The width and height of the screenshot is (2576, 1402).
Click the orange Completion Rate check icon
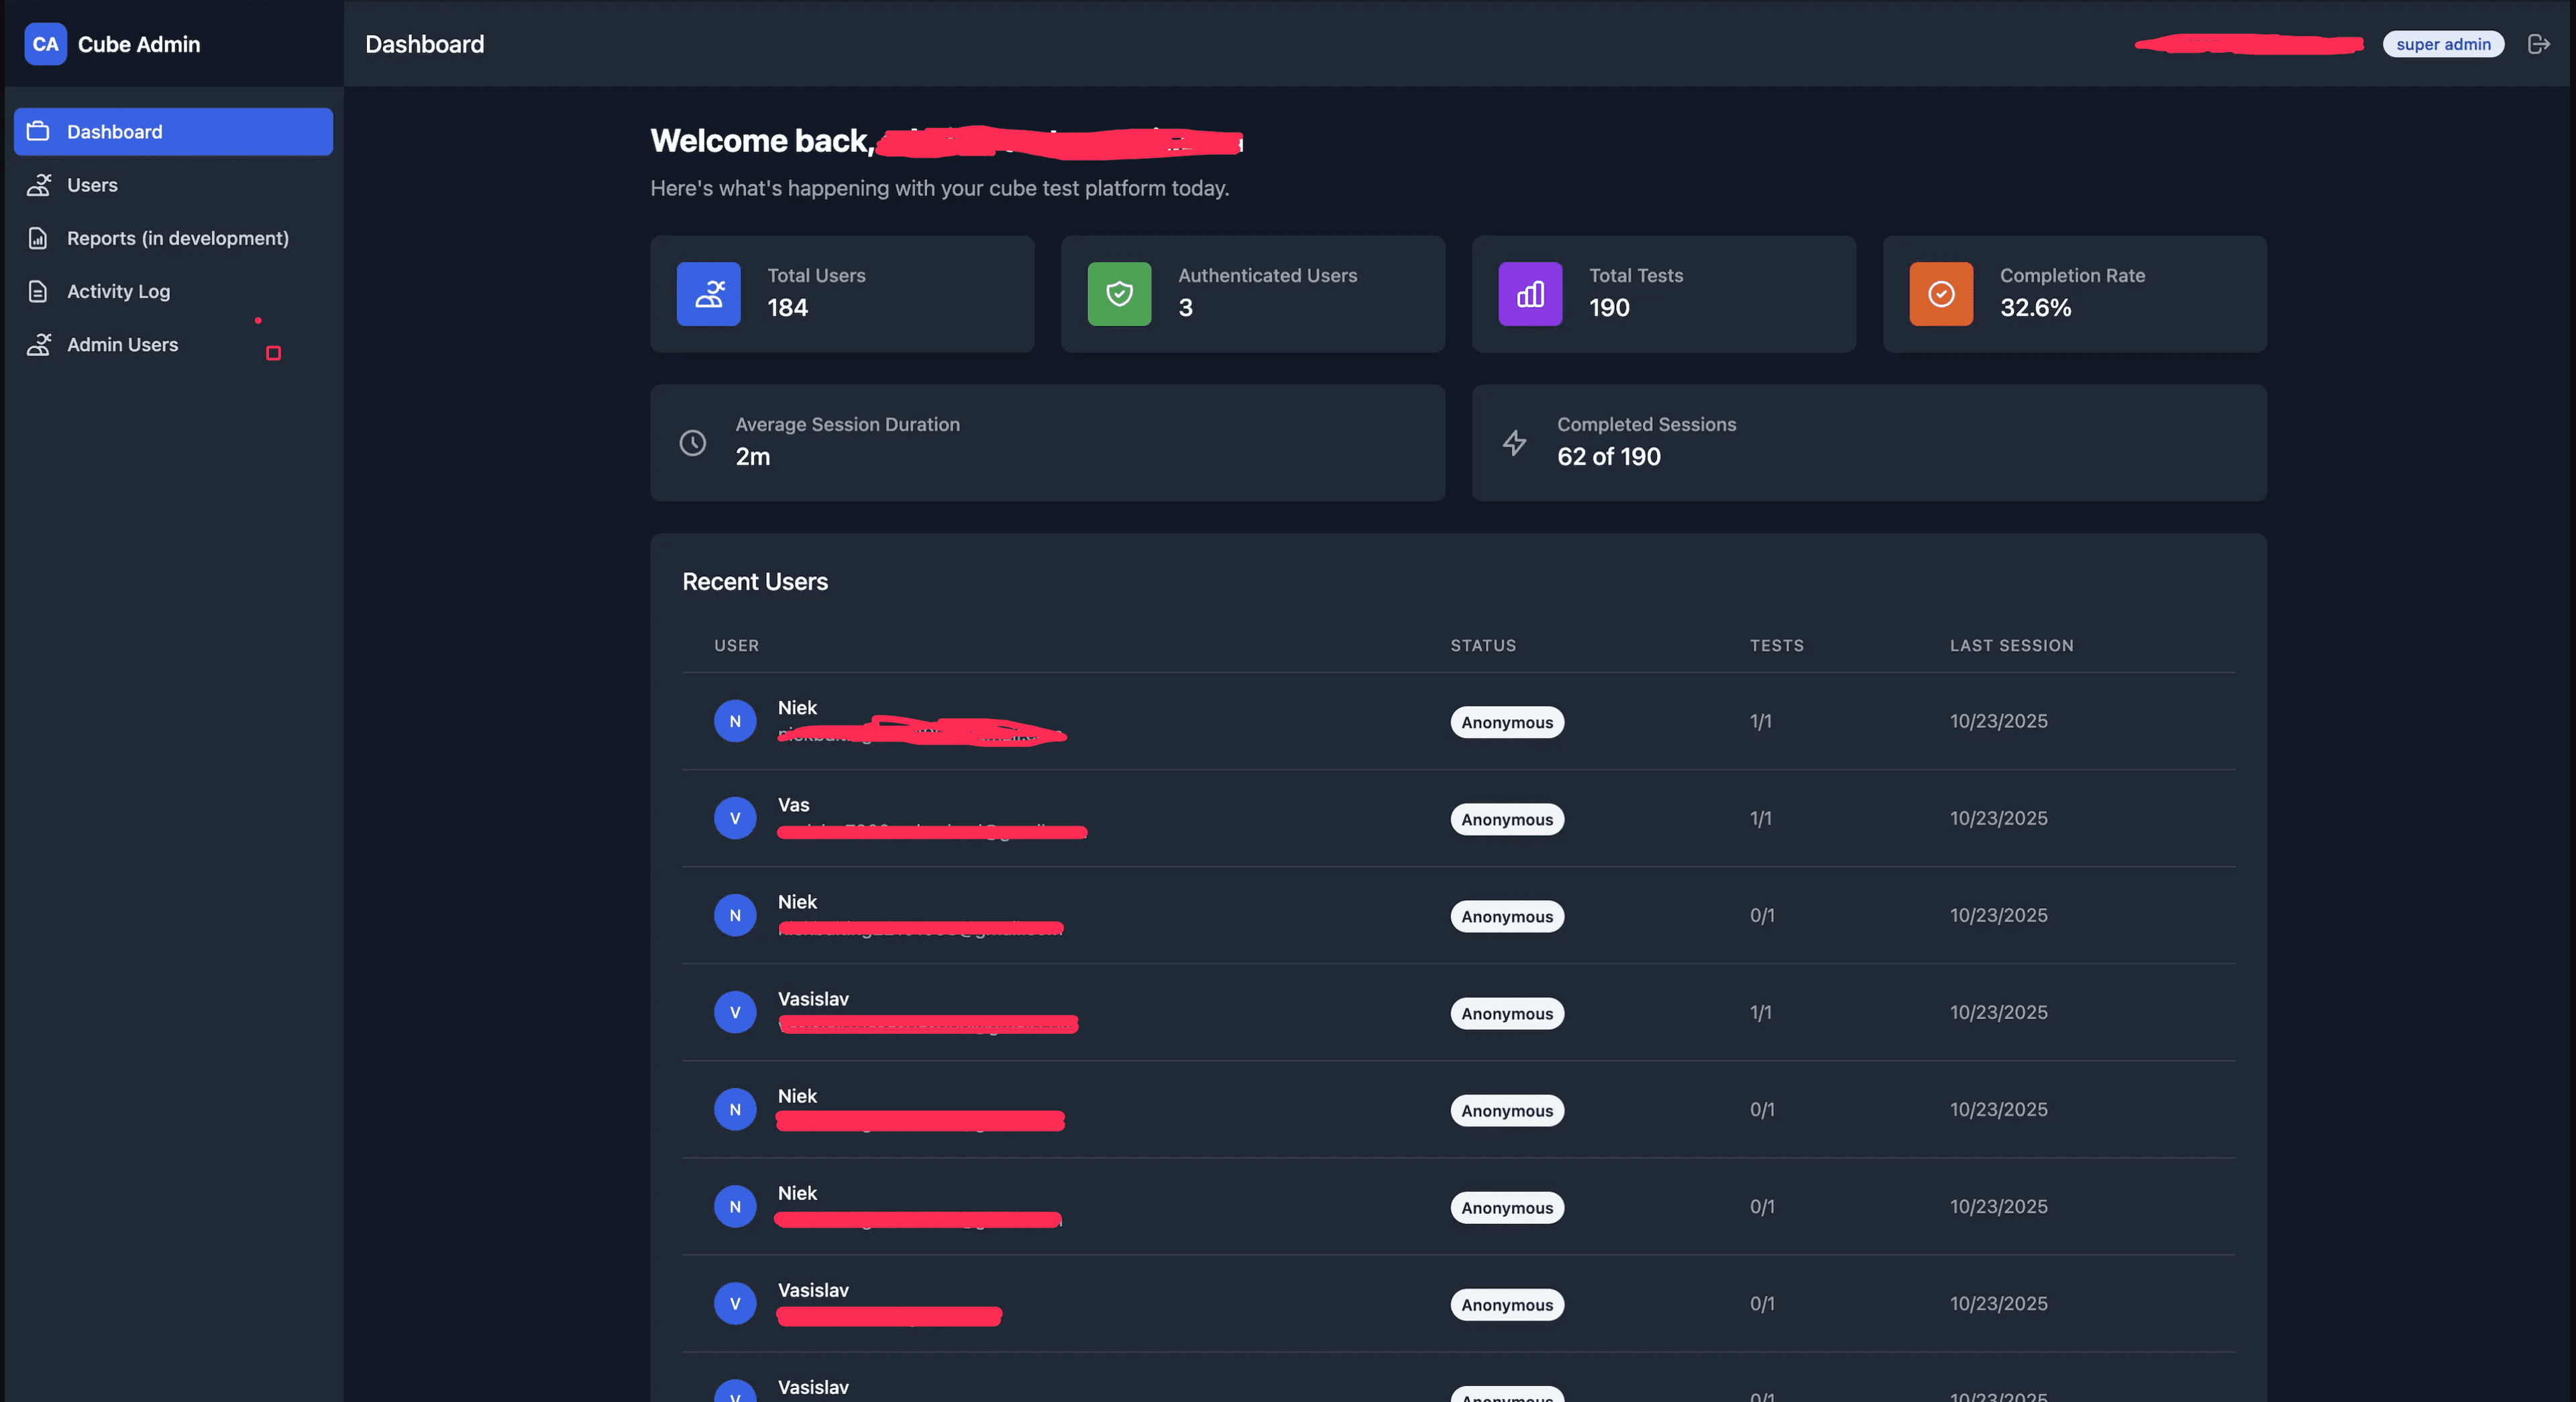(x=1940, y=294)
